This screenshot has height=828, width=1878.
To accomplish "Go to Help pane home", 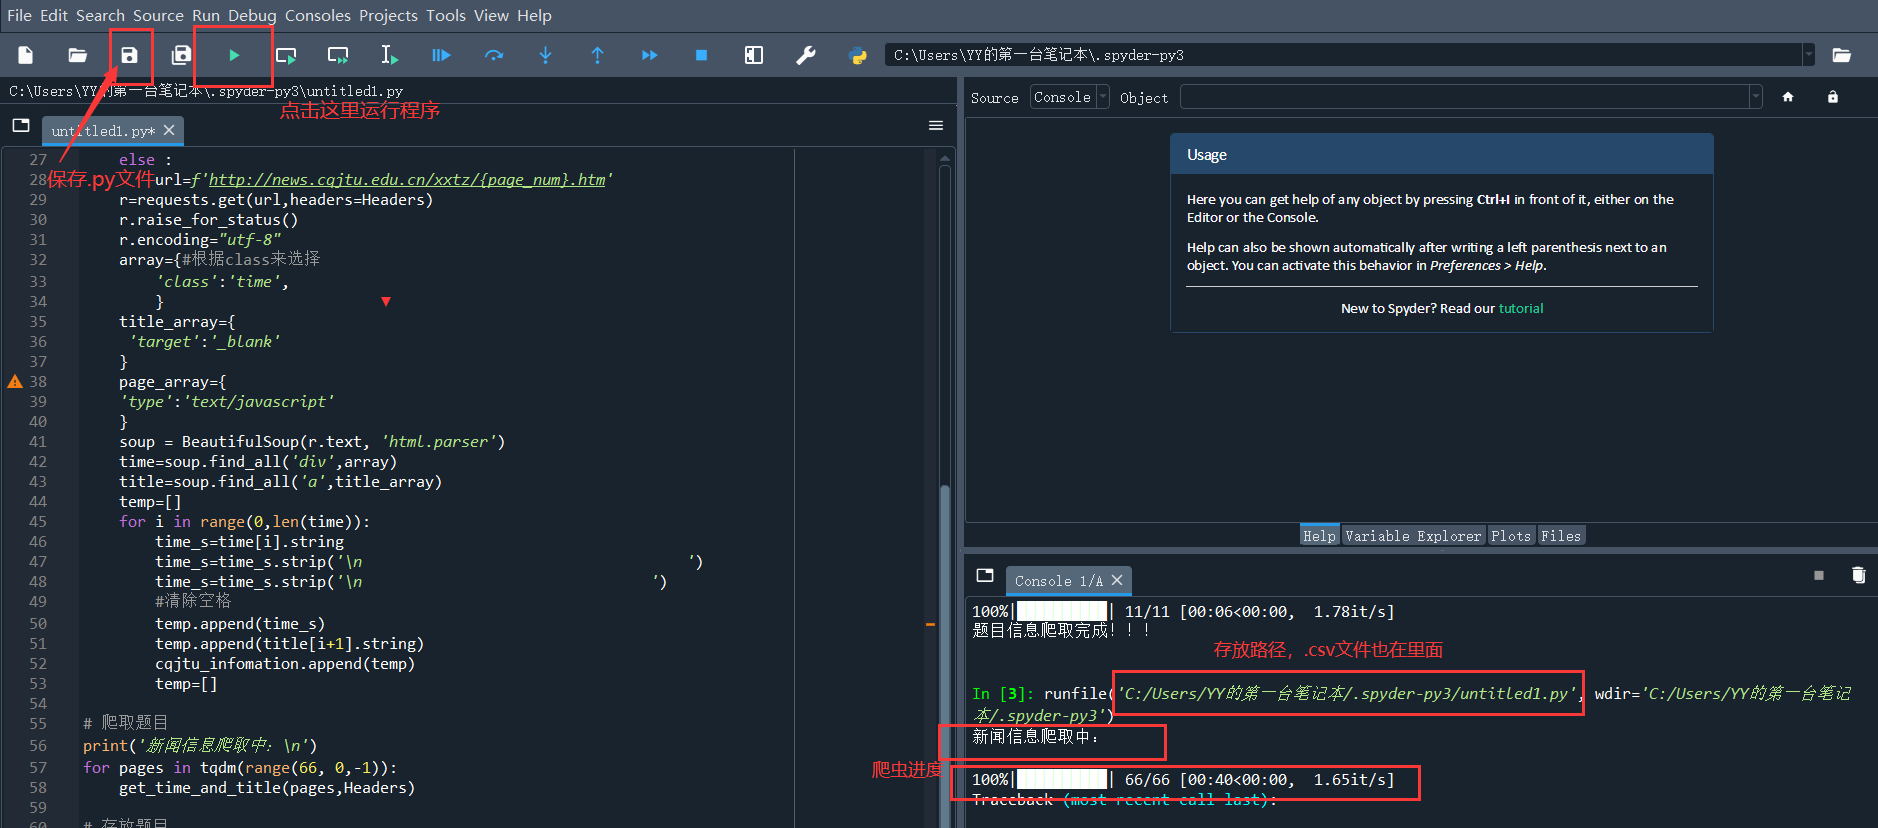I will [x=1788, y=97].
